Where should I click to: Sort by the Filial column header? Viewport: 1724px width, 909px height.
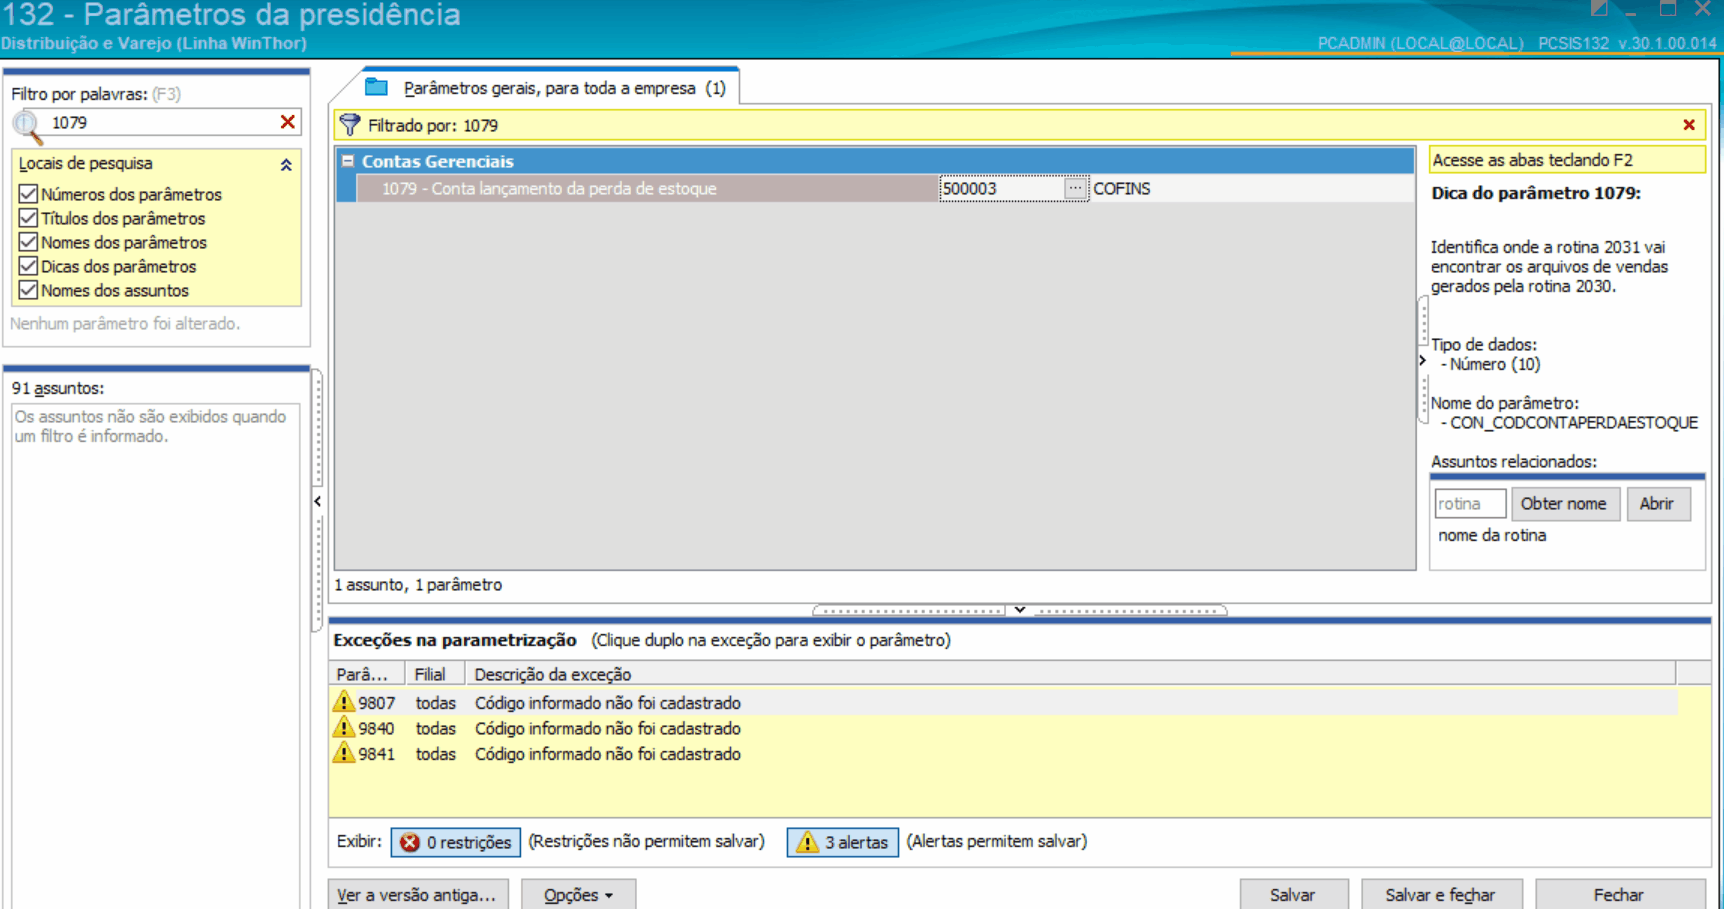(x=433, y=674)
